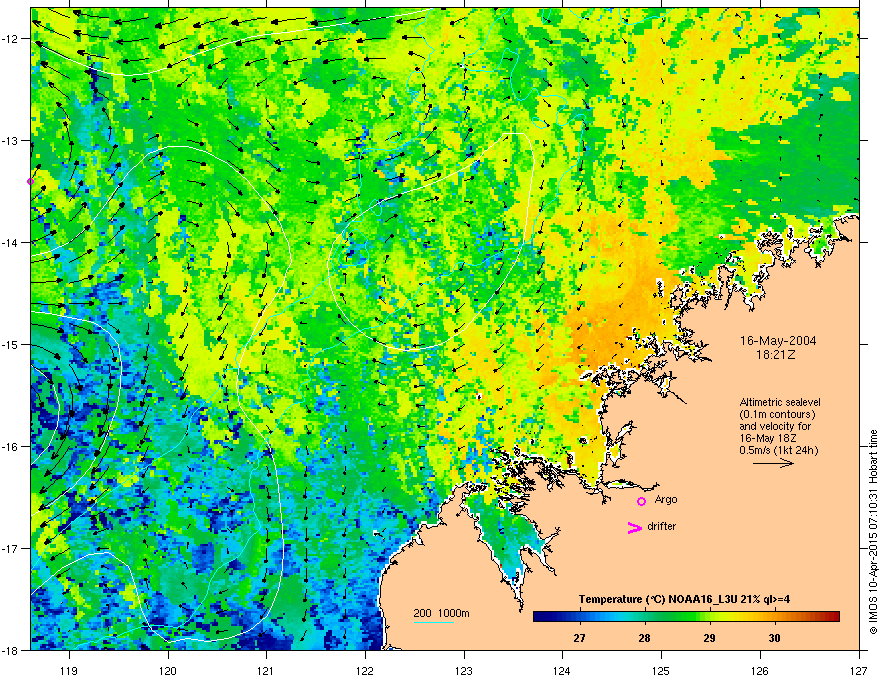Screen dimensions: 880x680
Task: Click the longitude axis label 122
Action: pyautogui.click(x=365, y=670)
